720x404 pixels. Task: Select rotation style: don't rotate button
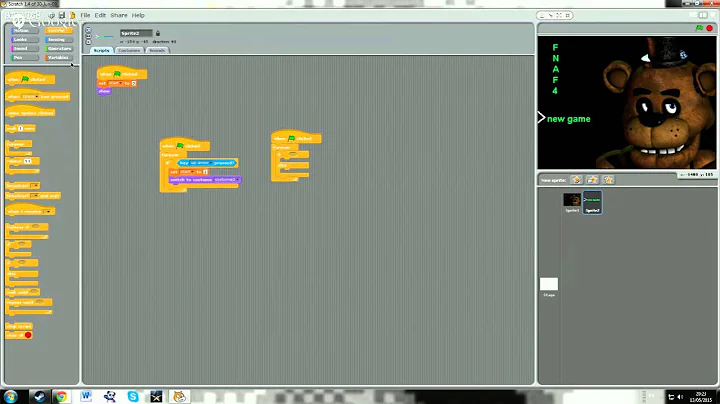pyautogui.click(x=89, y=42)
